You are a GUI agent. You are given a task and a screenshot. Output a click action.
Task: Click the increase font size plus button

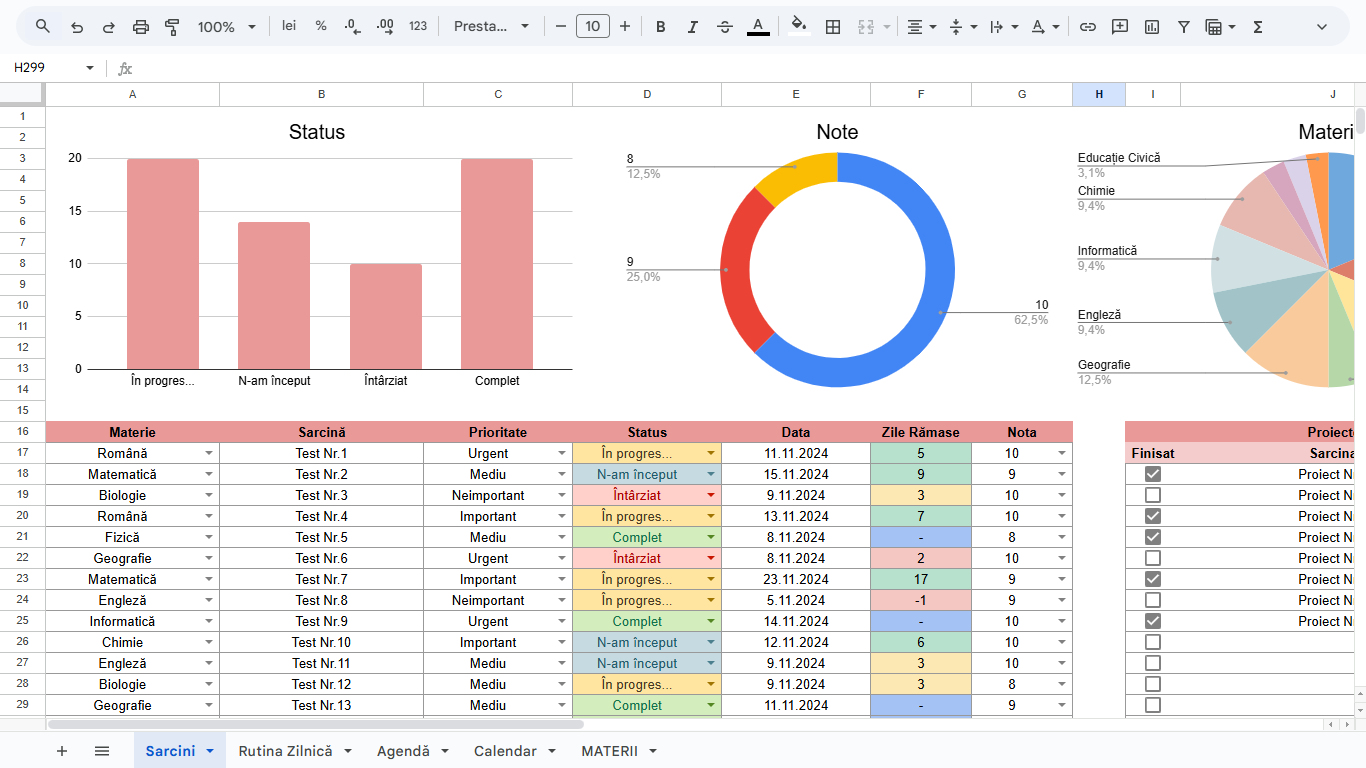[x=625, y=27]
